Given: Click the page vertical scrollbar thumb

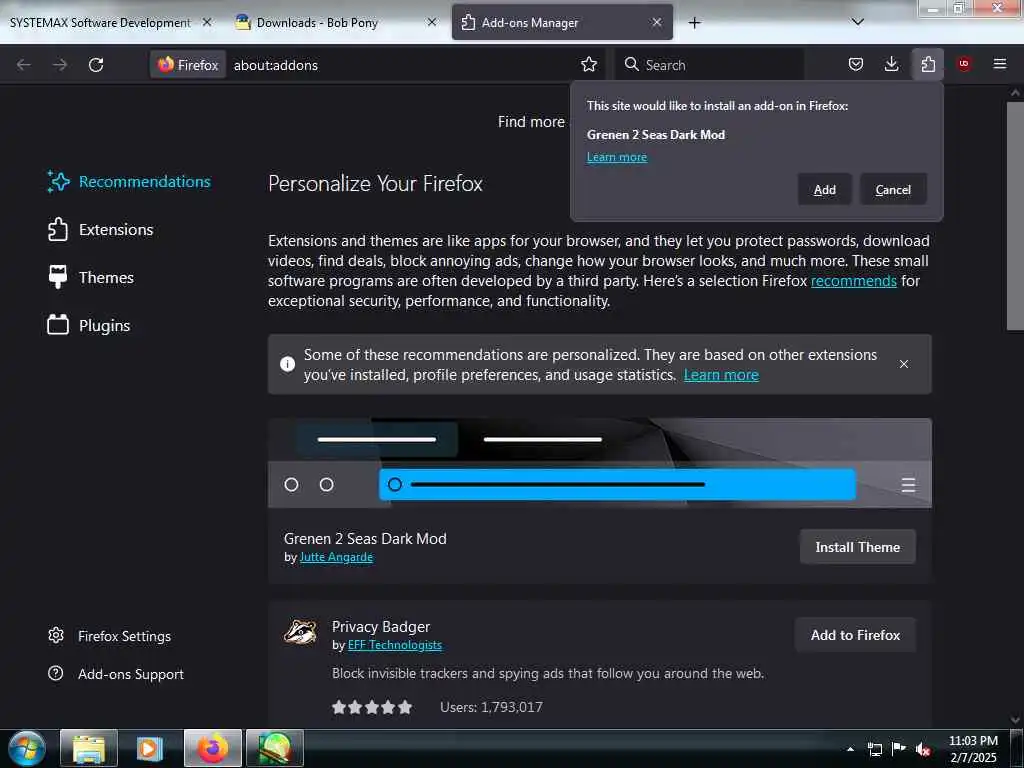Looking at the screenshot, I should (1015, 216).
